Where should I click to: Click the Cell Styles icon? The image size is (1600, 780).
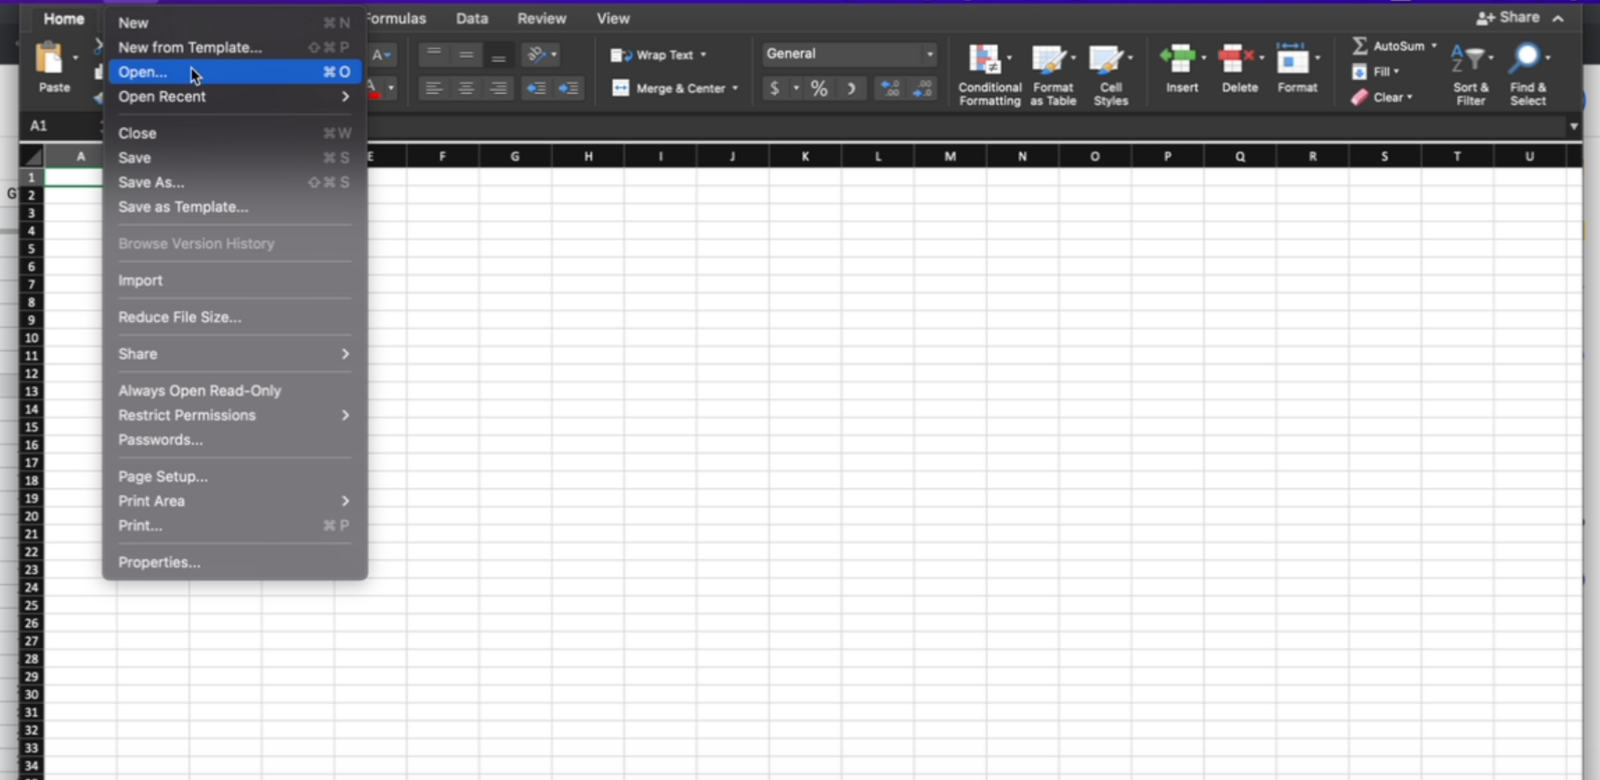(x=1107, y=61)
